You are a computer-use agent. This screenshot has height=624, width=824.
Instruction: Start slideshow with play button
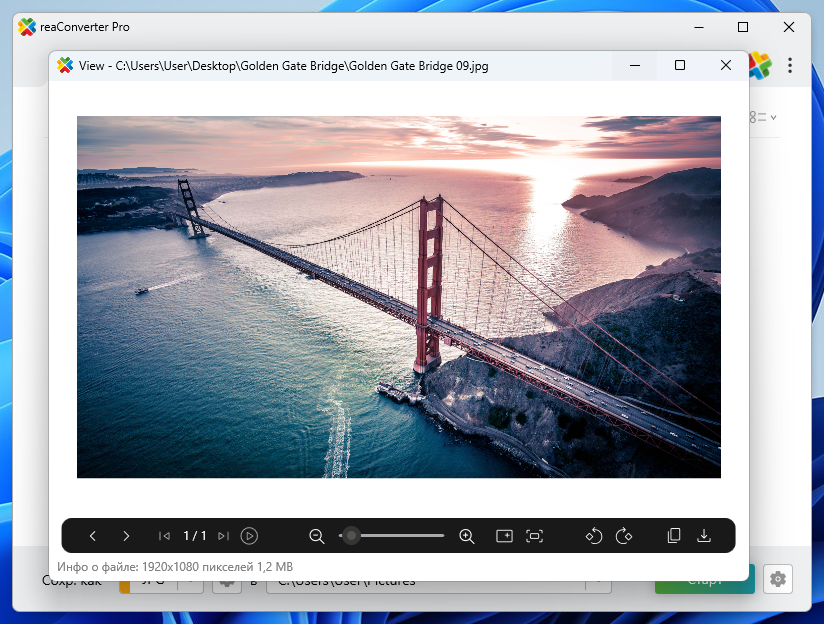tap(250, 536)
